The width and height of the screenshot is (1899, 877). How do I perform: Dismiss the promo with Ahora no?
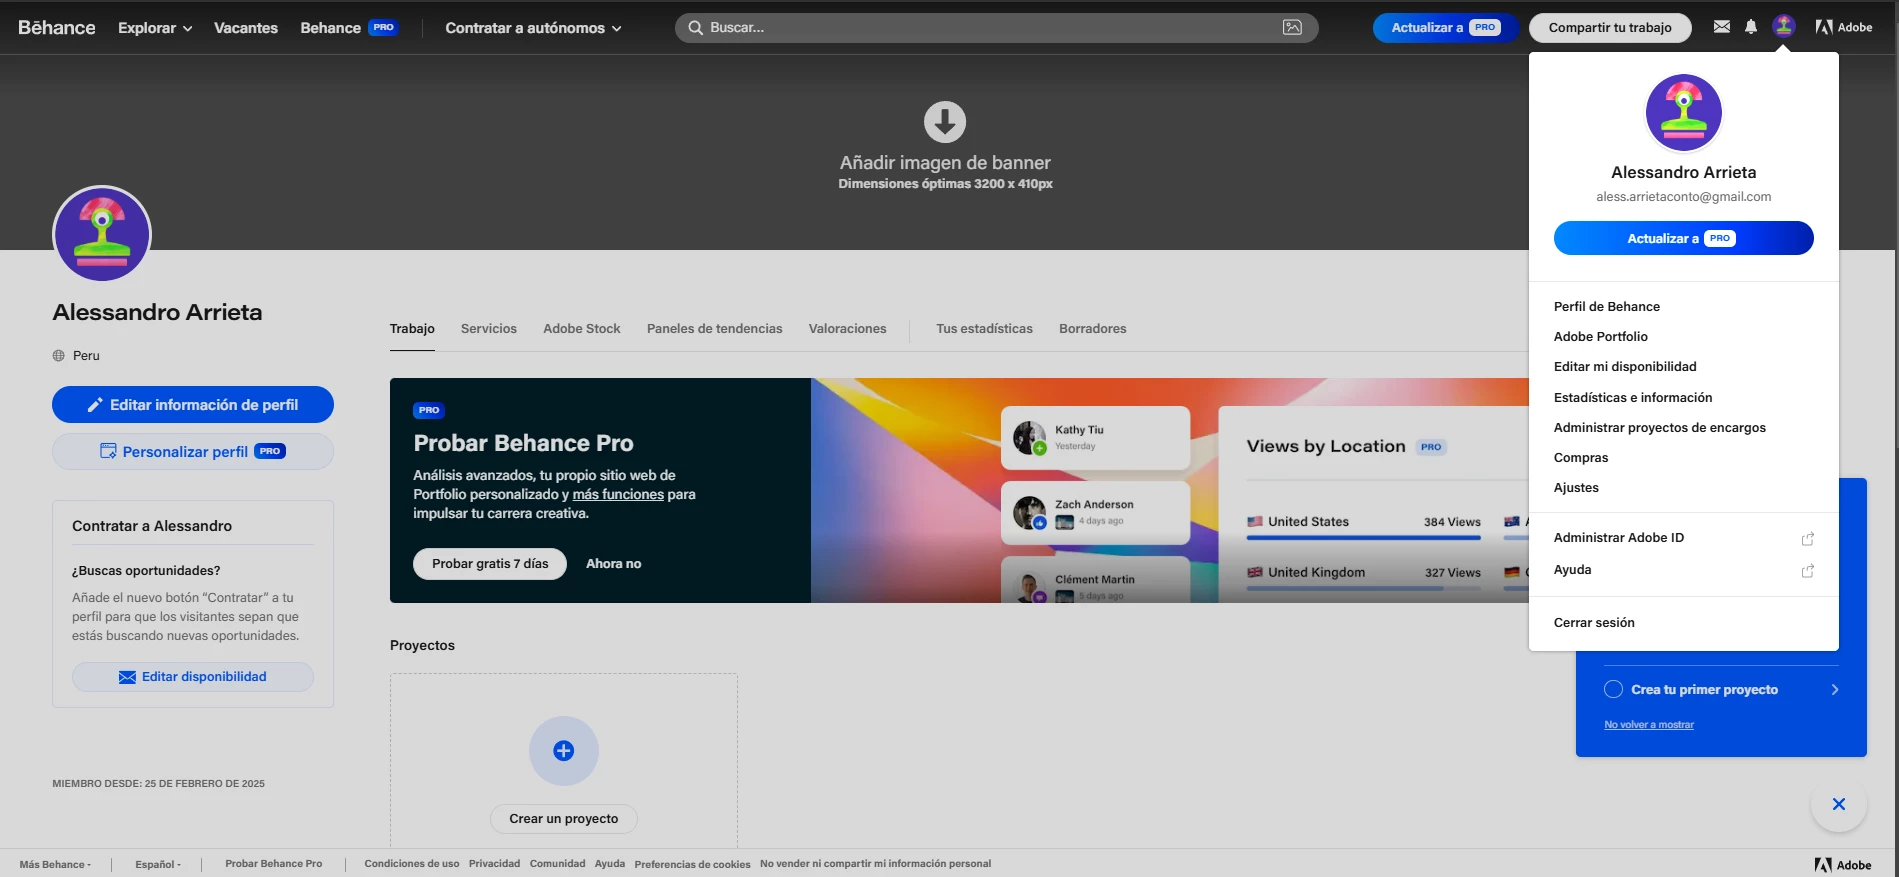[613, 564]
